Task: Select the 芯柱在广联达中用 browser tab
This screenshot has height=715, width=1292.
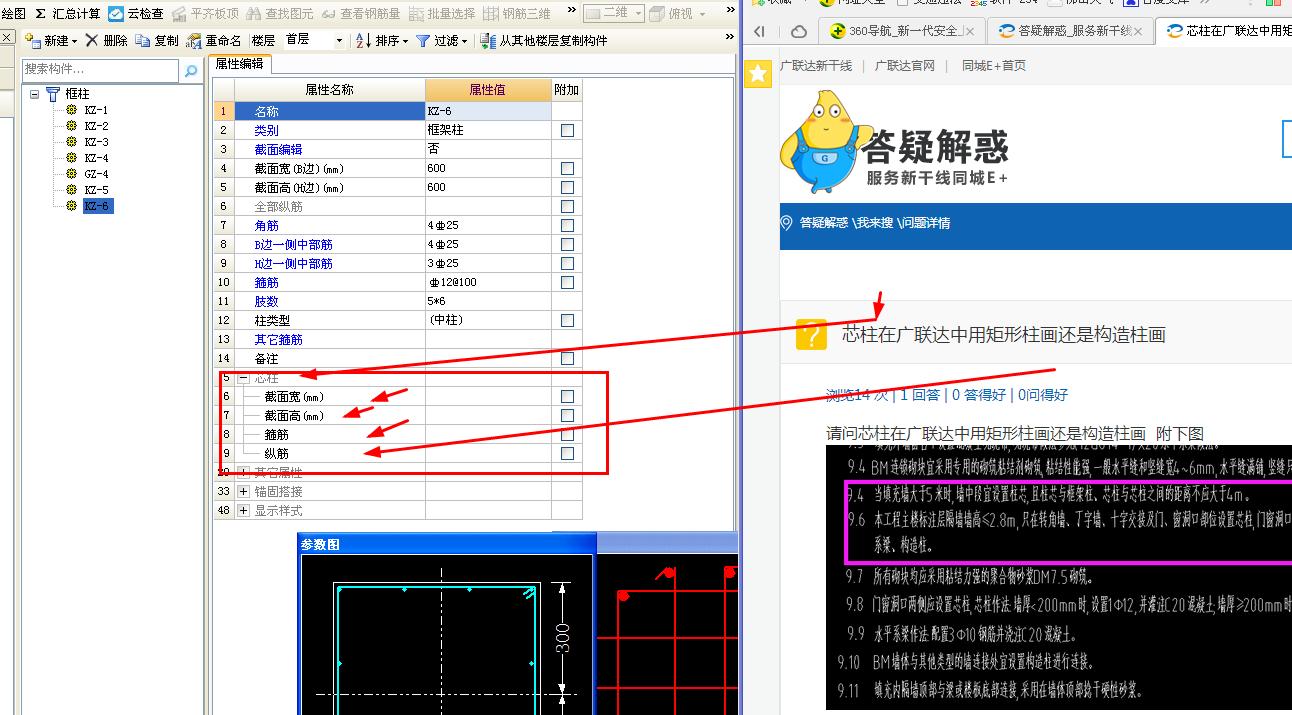Action: pos(1224,31)
